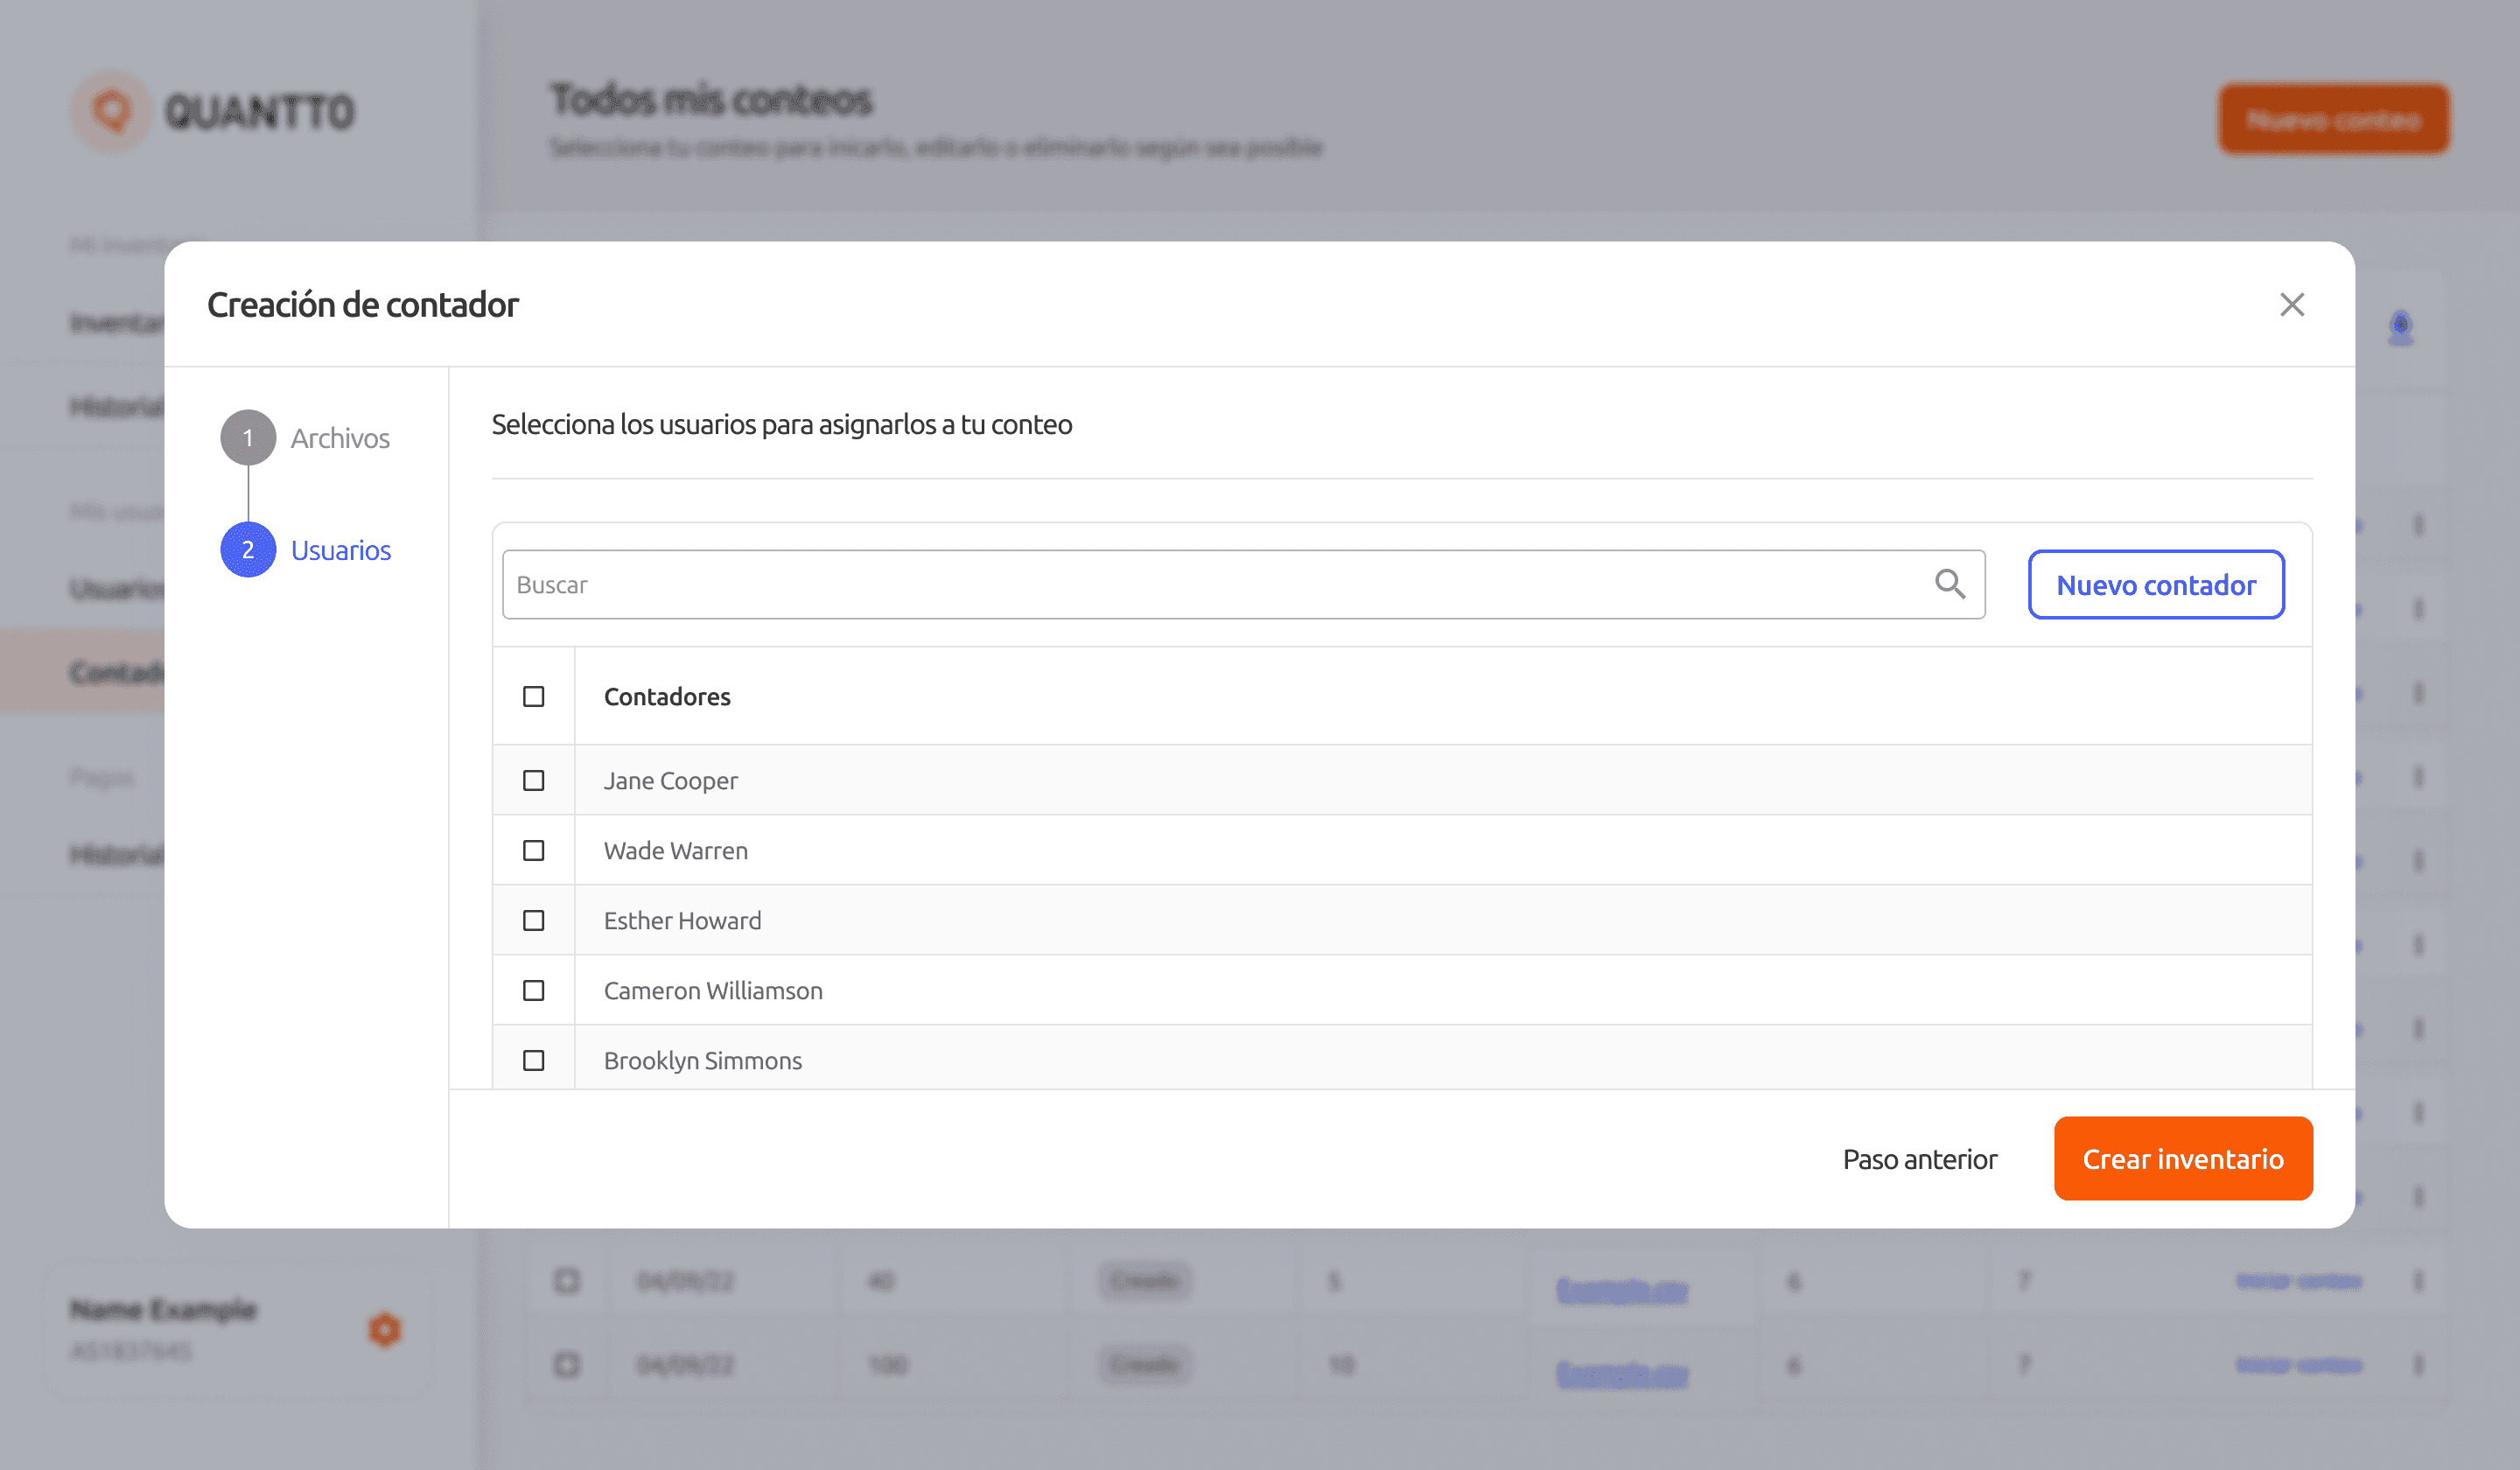Select the Usuarios step label
Viewport: 2520px width, 1470px height.
[x=341, y=550]
